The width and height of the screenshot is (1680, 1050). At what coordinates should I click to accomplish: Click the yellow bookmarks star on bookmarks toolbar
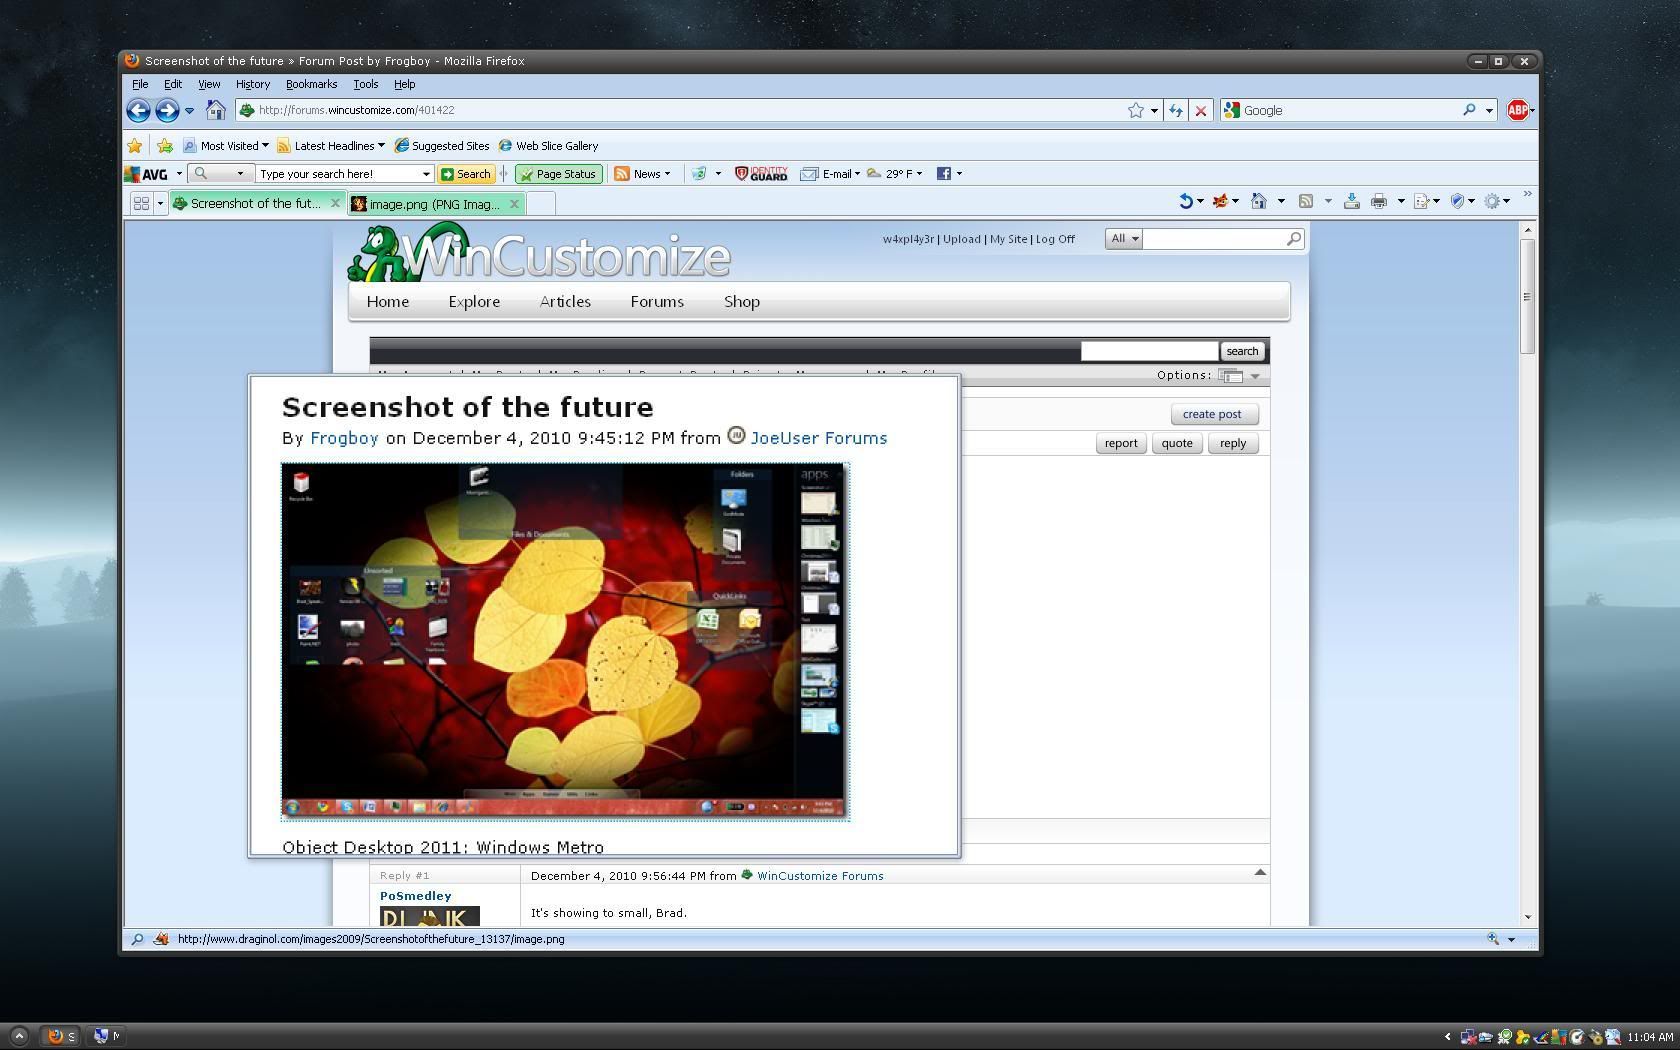(135, 146)
